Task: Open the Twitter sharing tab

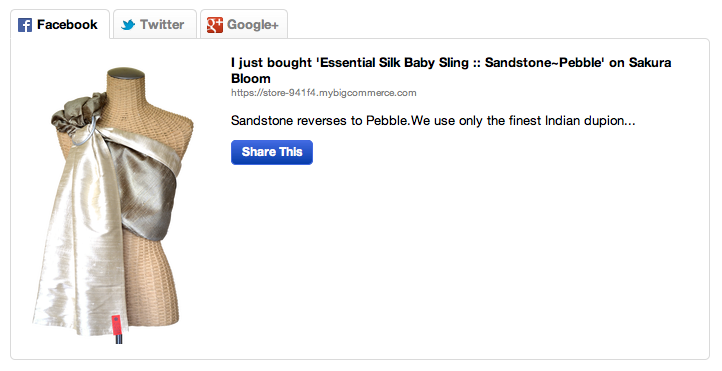Action: point(155,24)
